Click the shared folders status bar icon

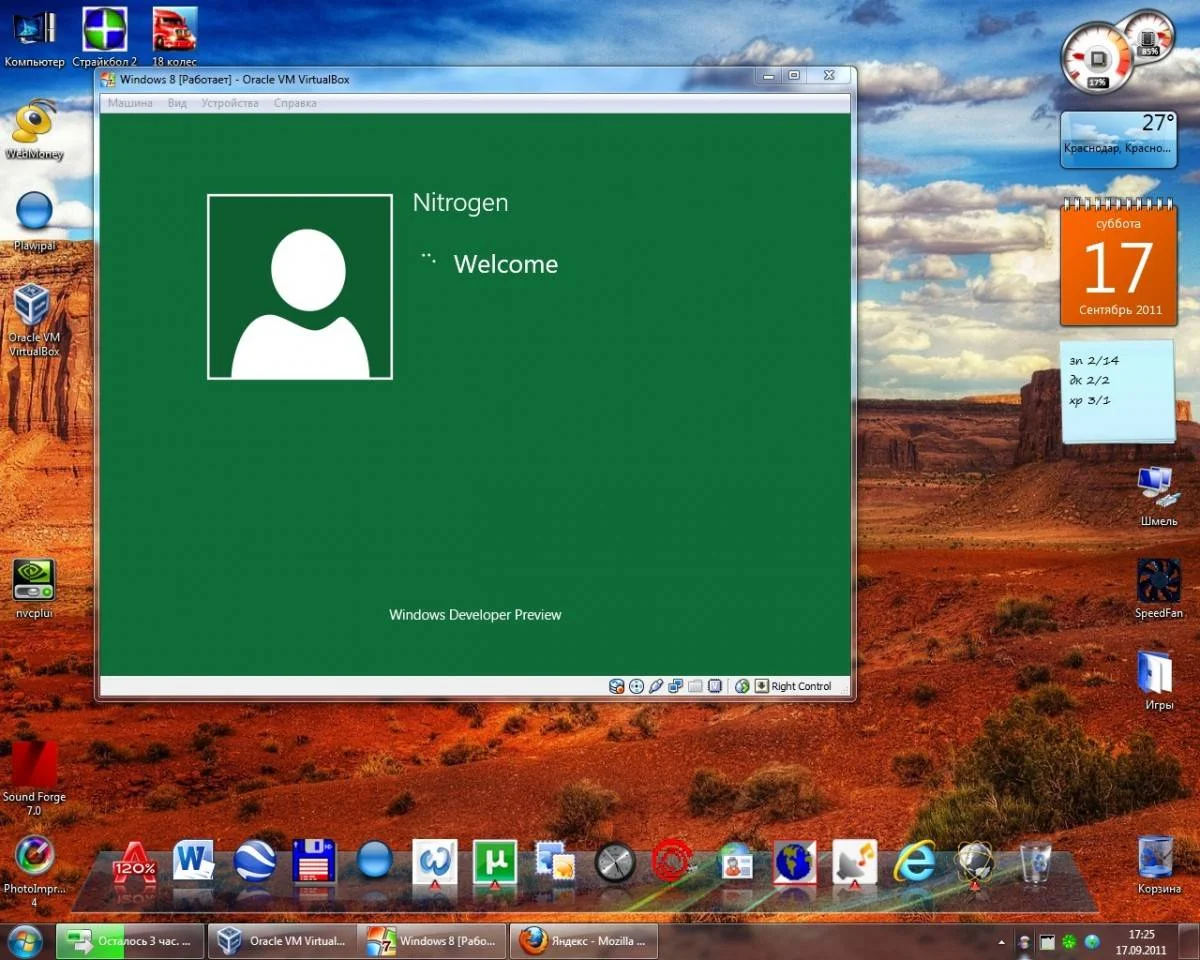click(x=695, y=686)
